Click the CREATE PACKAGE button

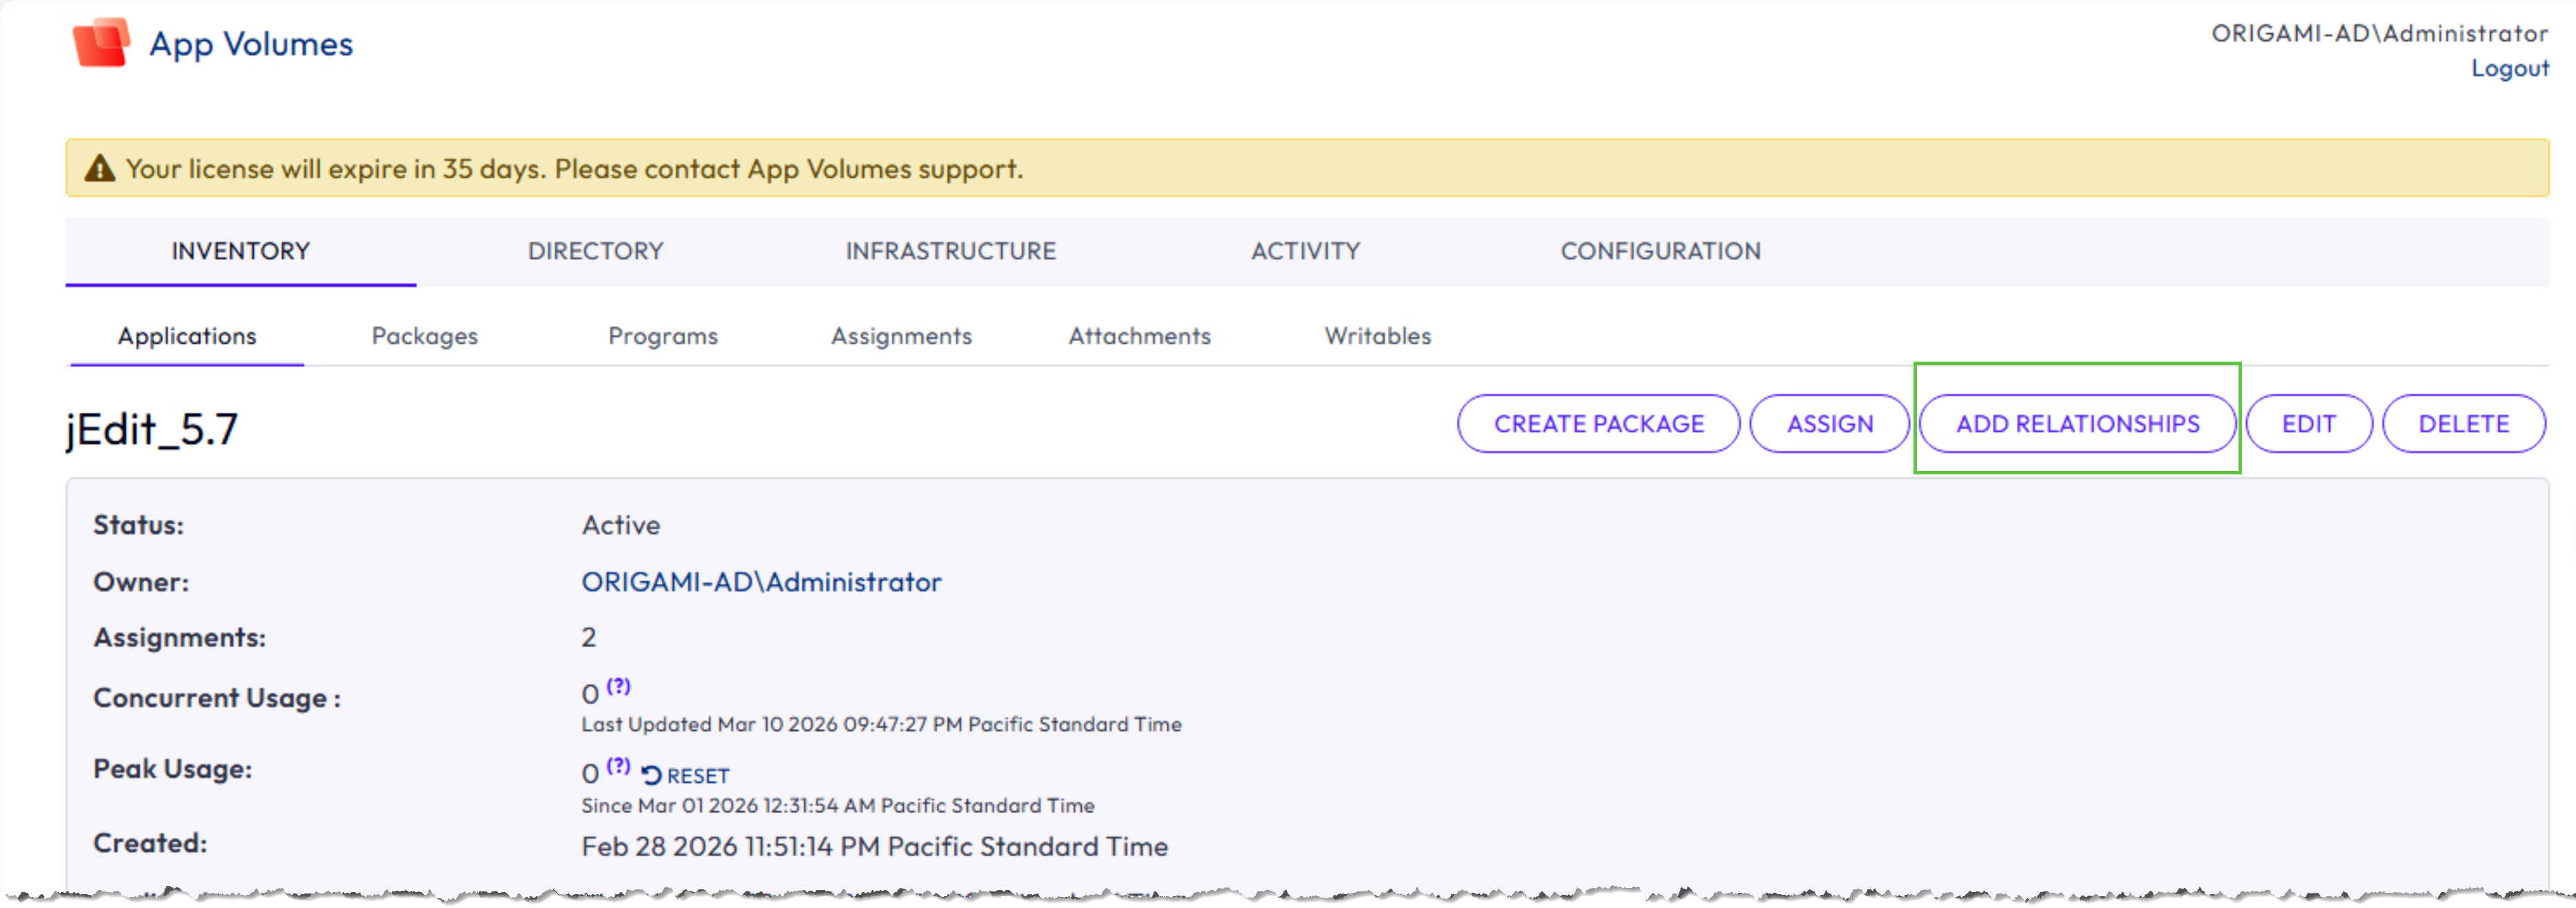point(1599,424)
